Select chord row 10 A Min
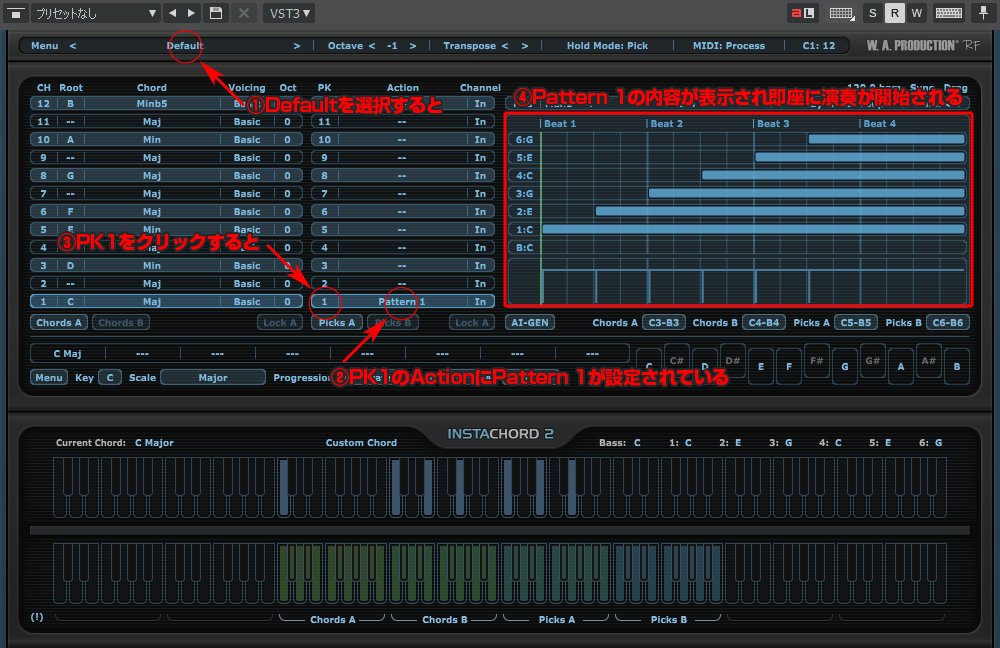Screen dimensions: 1000x648 click(166, 140)
